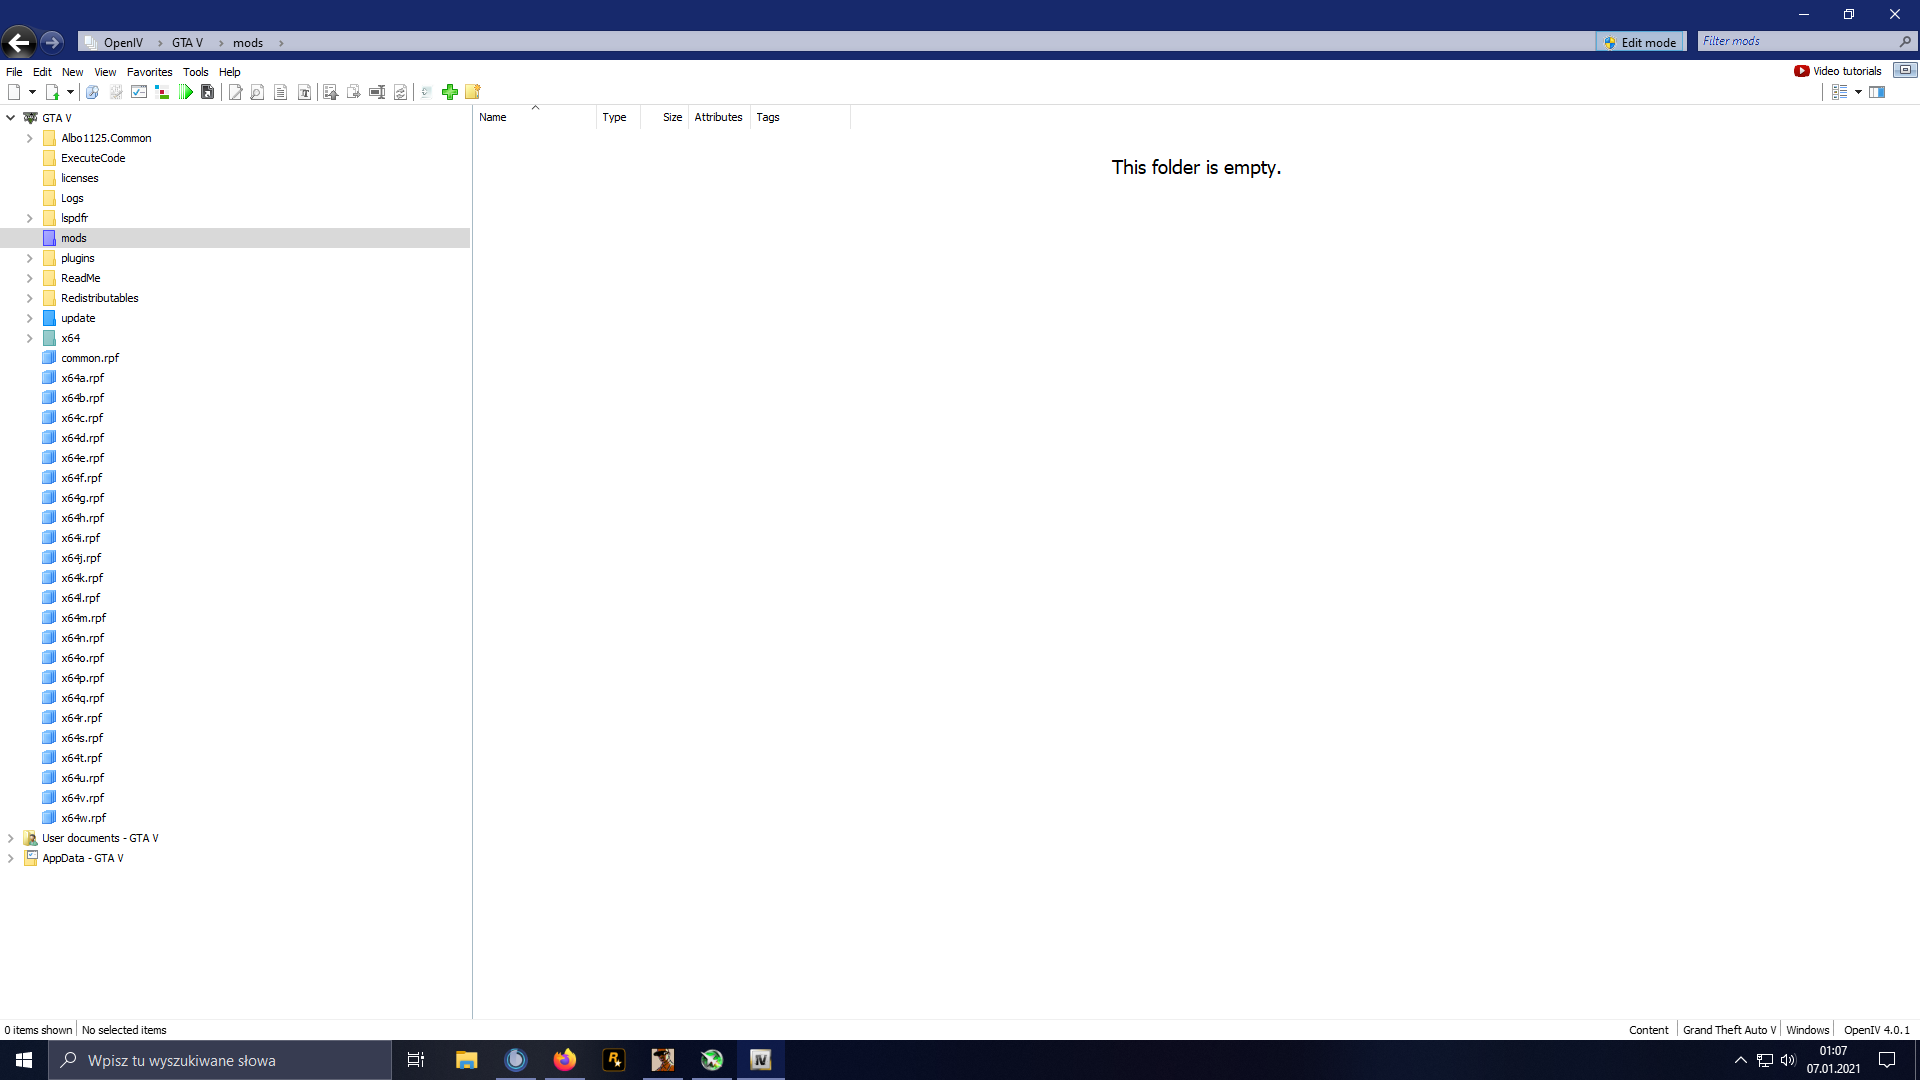Viewport: 1920px width, 1080px height.
Task: Open the view mode dropdown arrow
Action: [1858, 92]
